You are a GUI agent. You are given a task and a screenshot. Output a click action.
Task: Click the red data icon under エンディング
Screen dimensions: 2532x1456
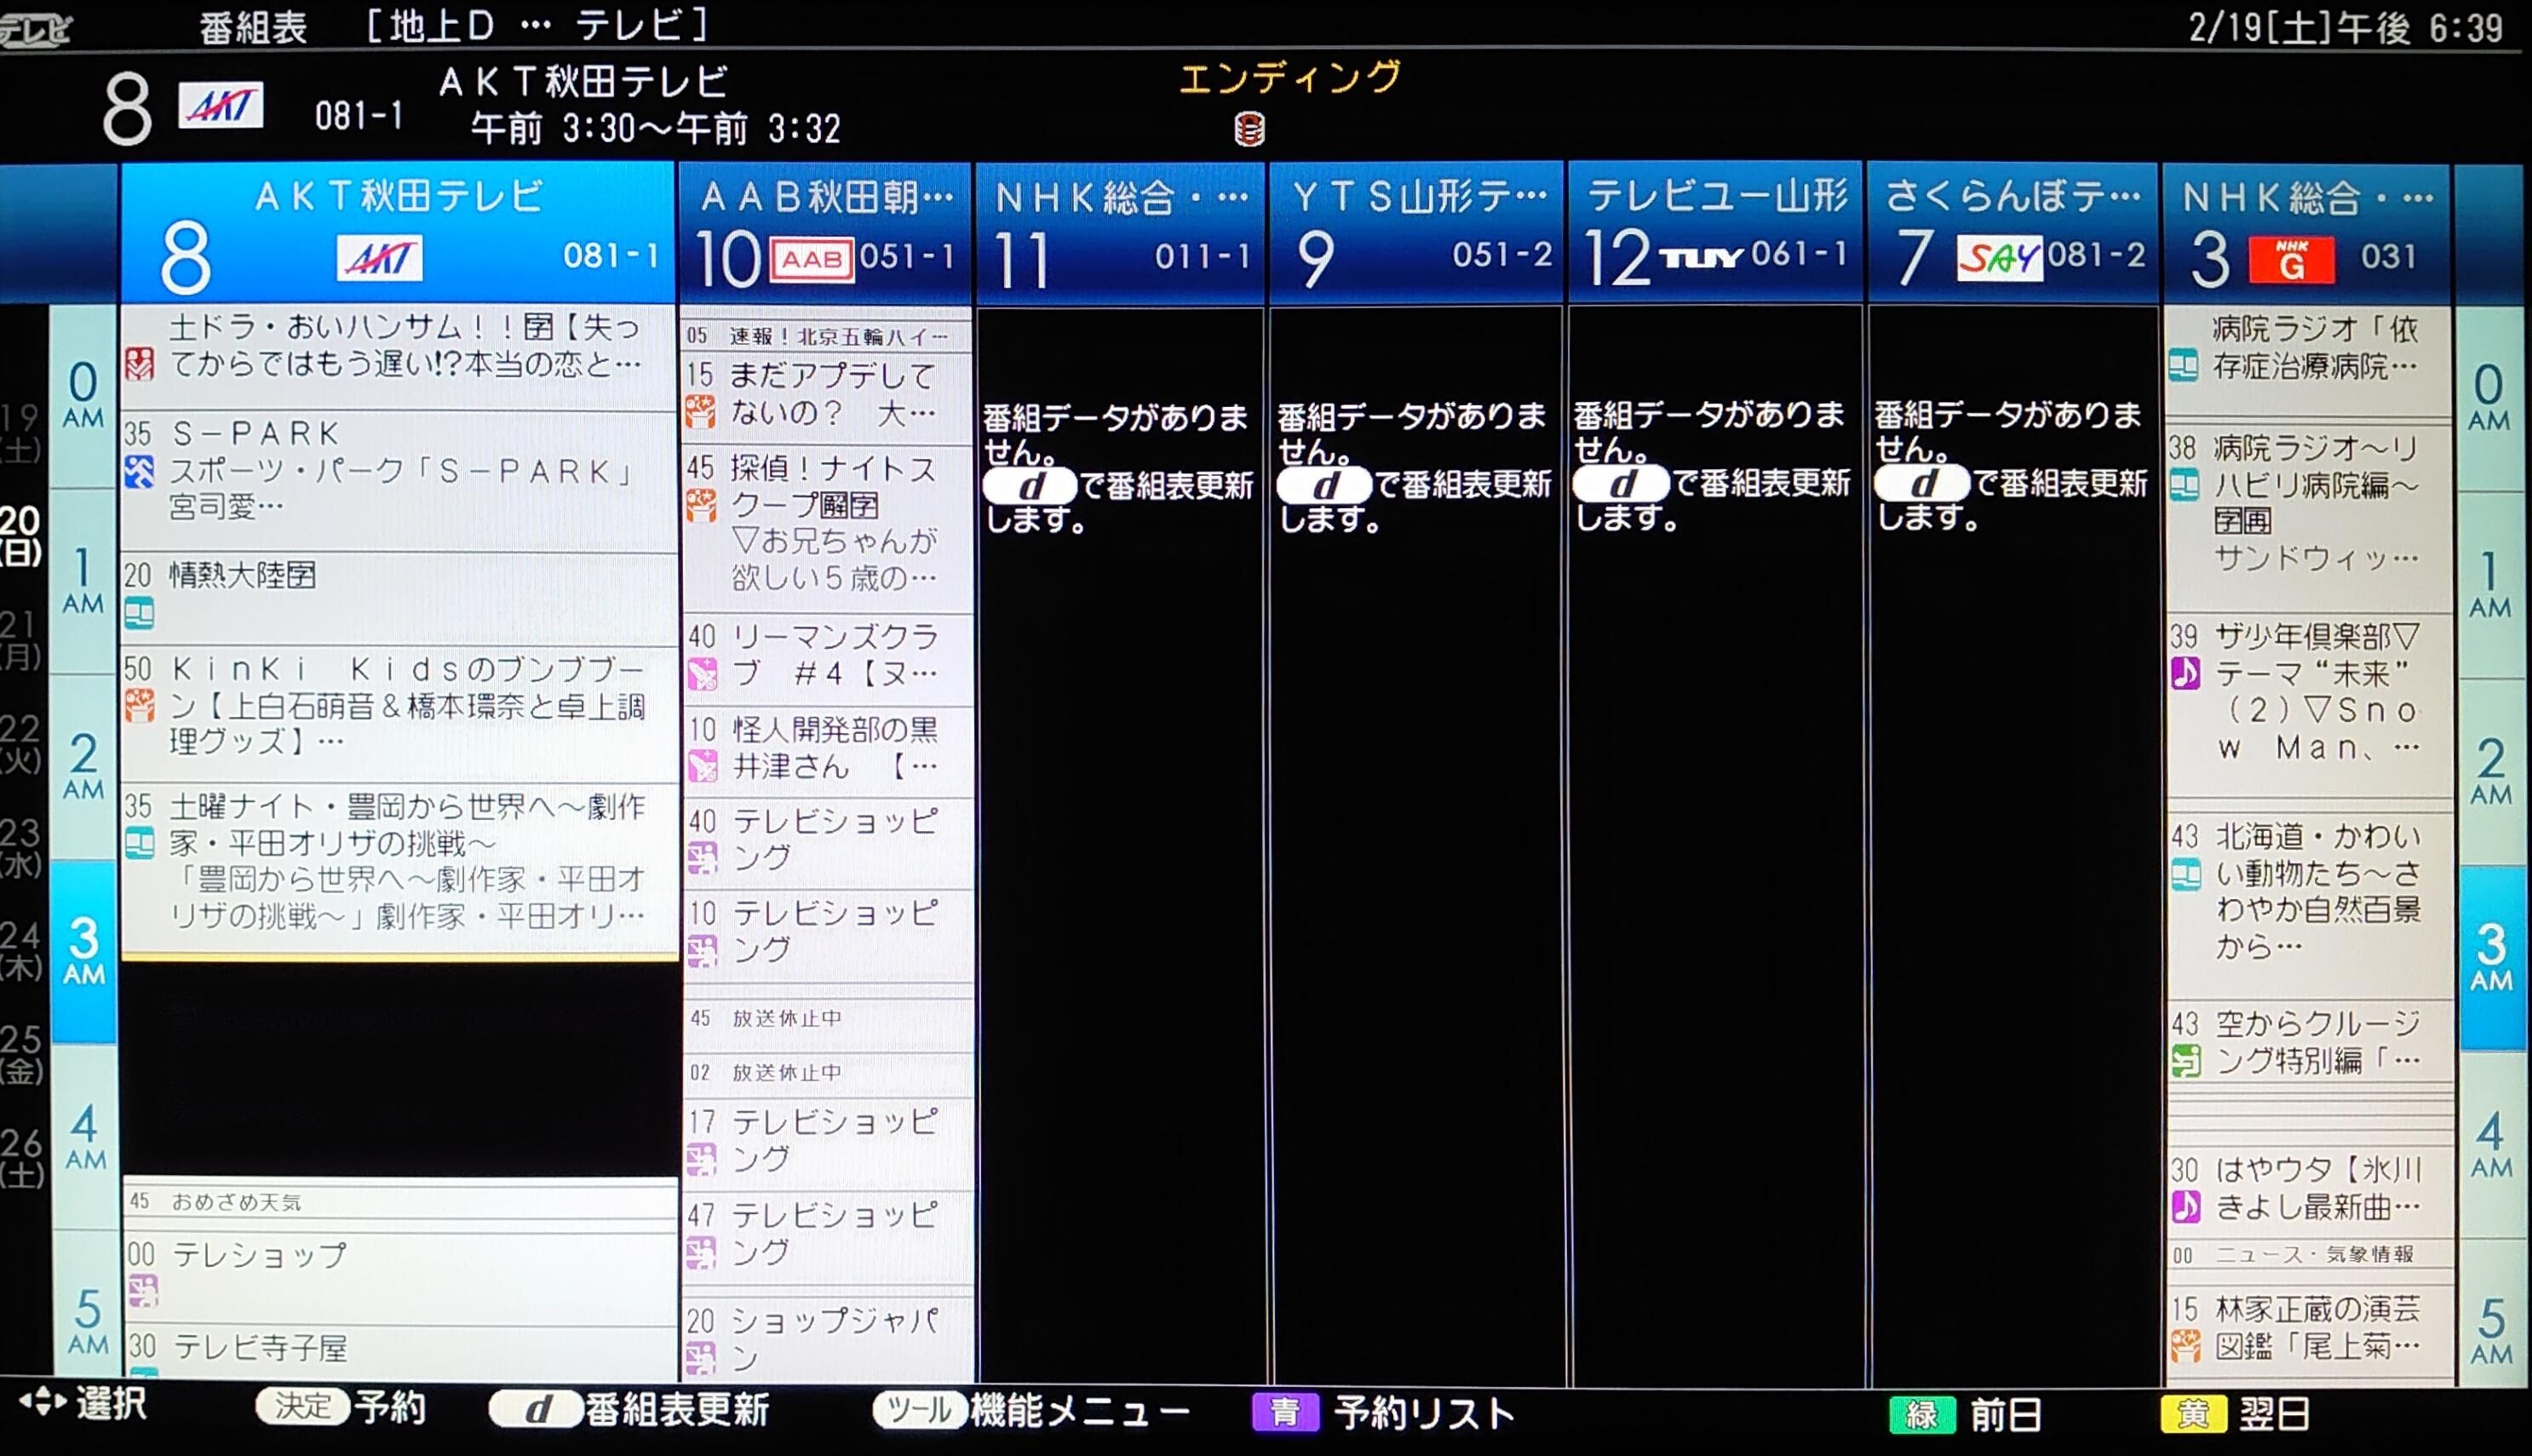(x=1249, y=129)
